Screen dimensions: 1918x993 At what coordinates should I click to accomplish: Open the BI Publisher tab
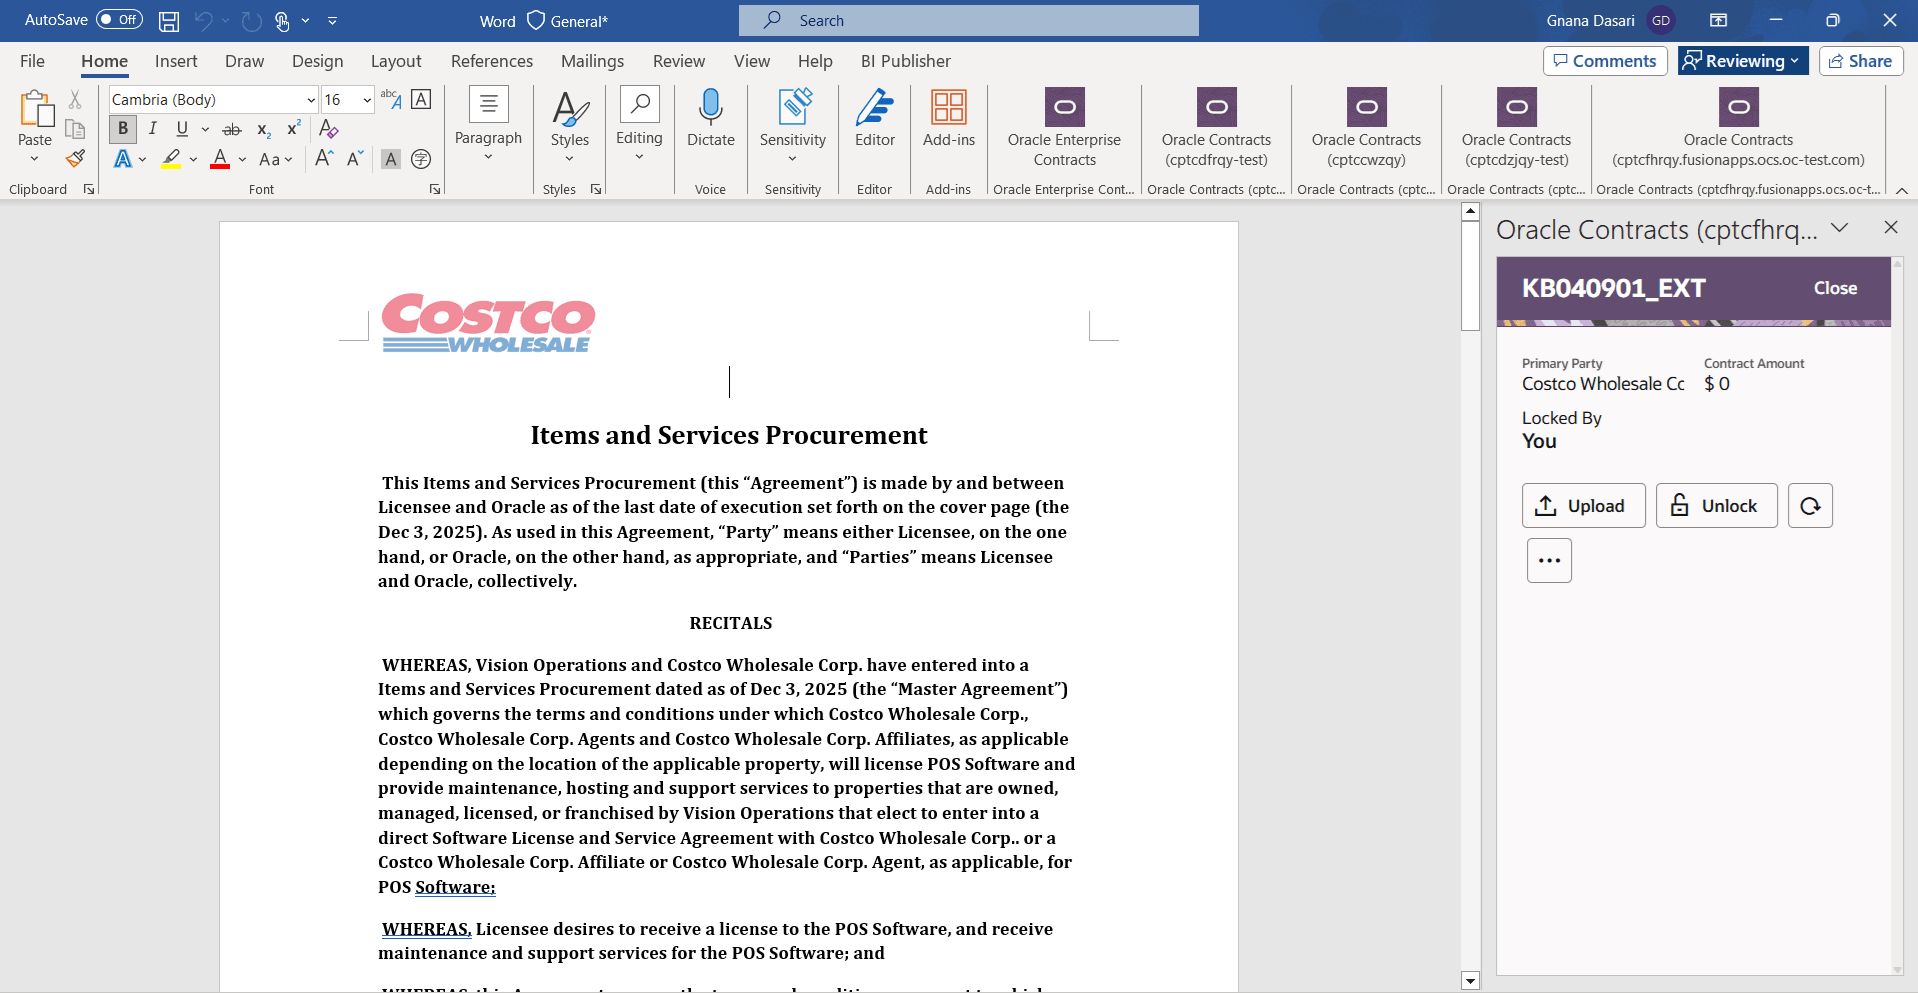tap(906, 61)
